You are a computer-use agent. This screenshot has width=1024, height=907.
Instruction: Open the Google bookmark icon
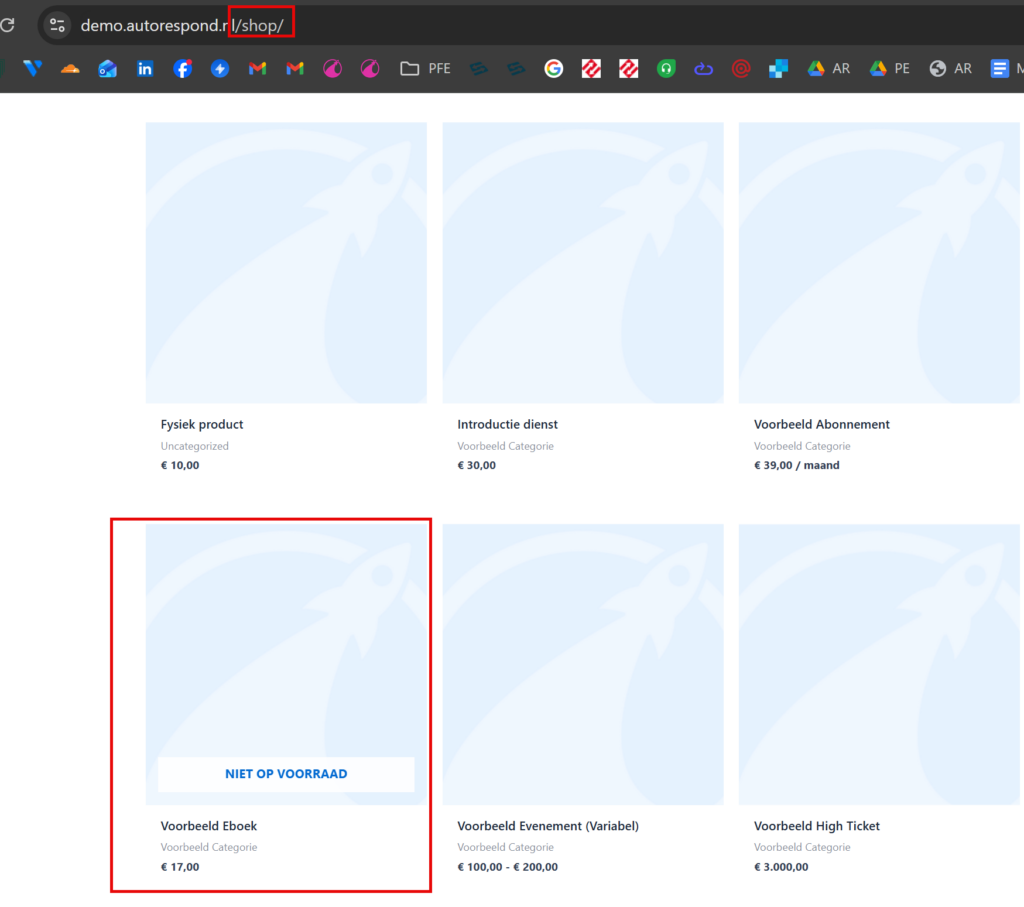tap(553, 68)
